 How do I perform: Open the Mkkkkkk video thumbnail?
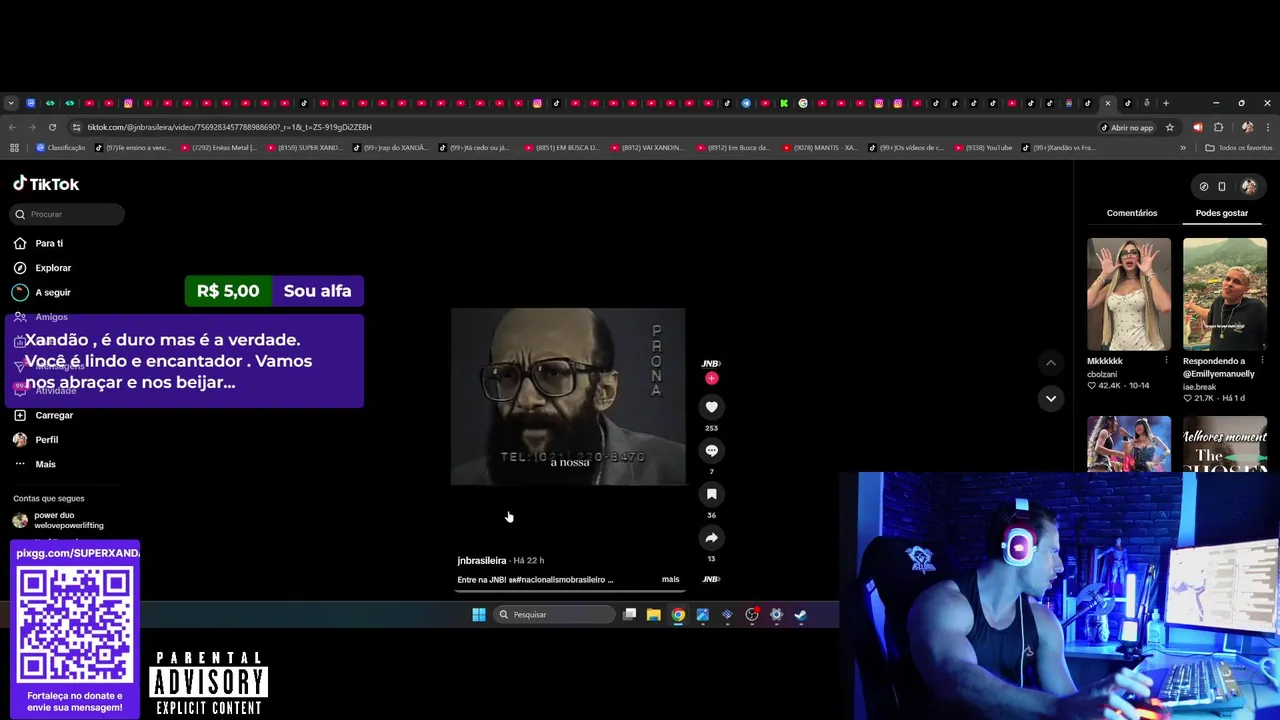tap(1129, 294)
